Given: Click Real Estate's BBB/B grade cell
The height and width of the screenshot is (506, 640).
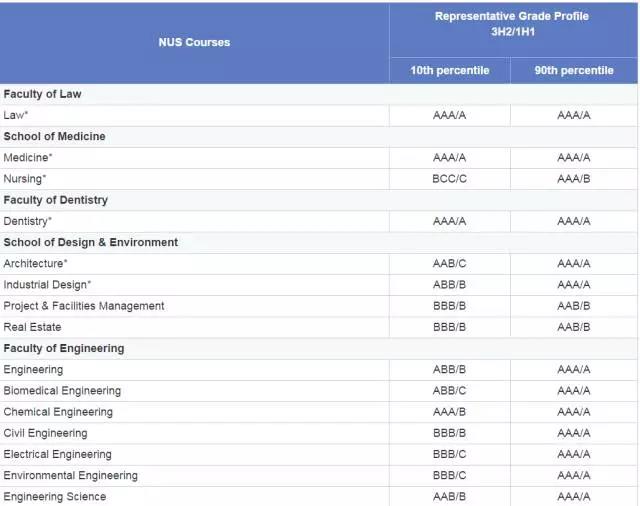Looking at the screenshot, I should (449, 327).
